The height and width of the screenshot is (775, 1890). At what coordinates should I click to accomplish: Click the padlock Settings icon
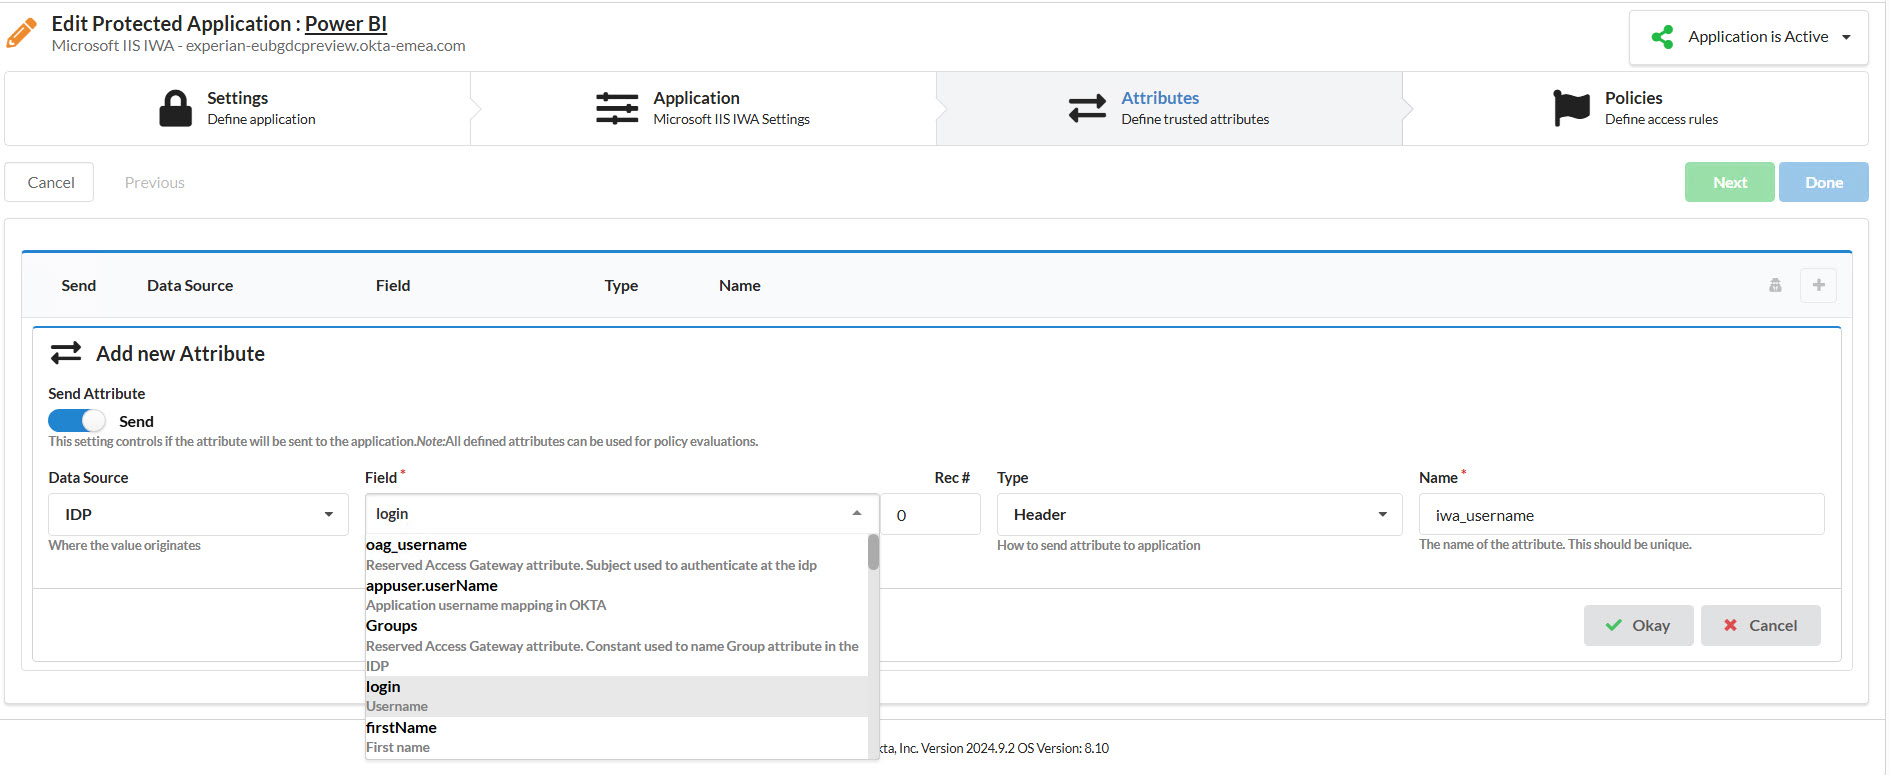click(x=175, y=108)
